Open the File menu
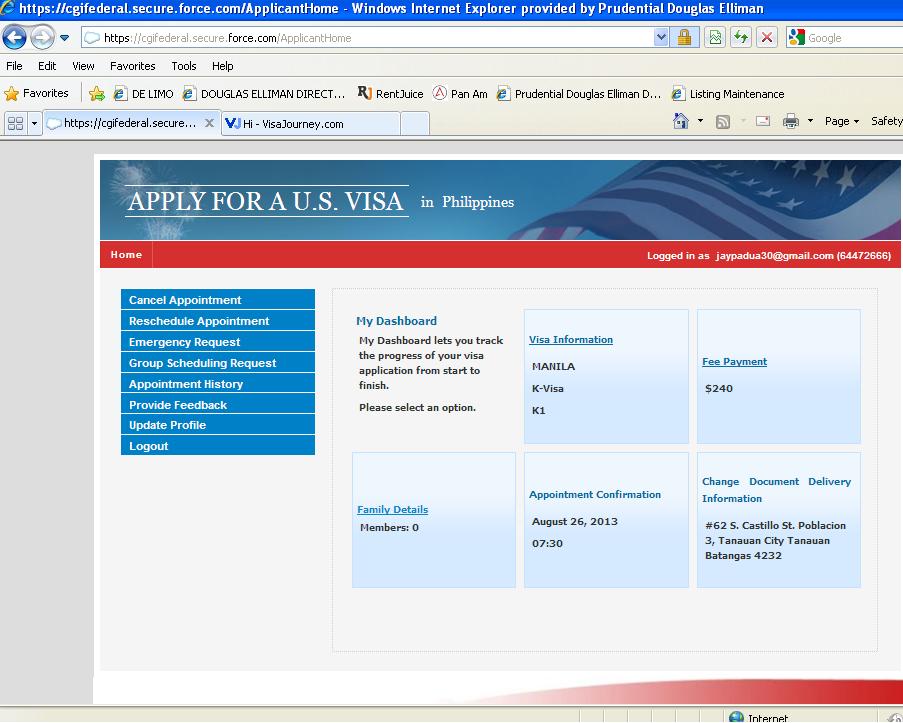Image resolution: width=903 pixels, height=723 pixels. click(14, 66)
